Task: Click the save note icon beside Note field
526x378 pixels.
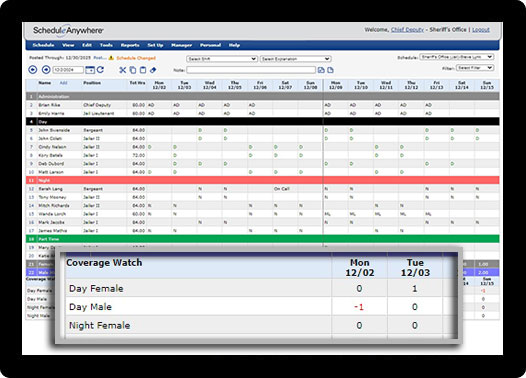Action: (x=321, y=70)
